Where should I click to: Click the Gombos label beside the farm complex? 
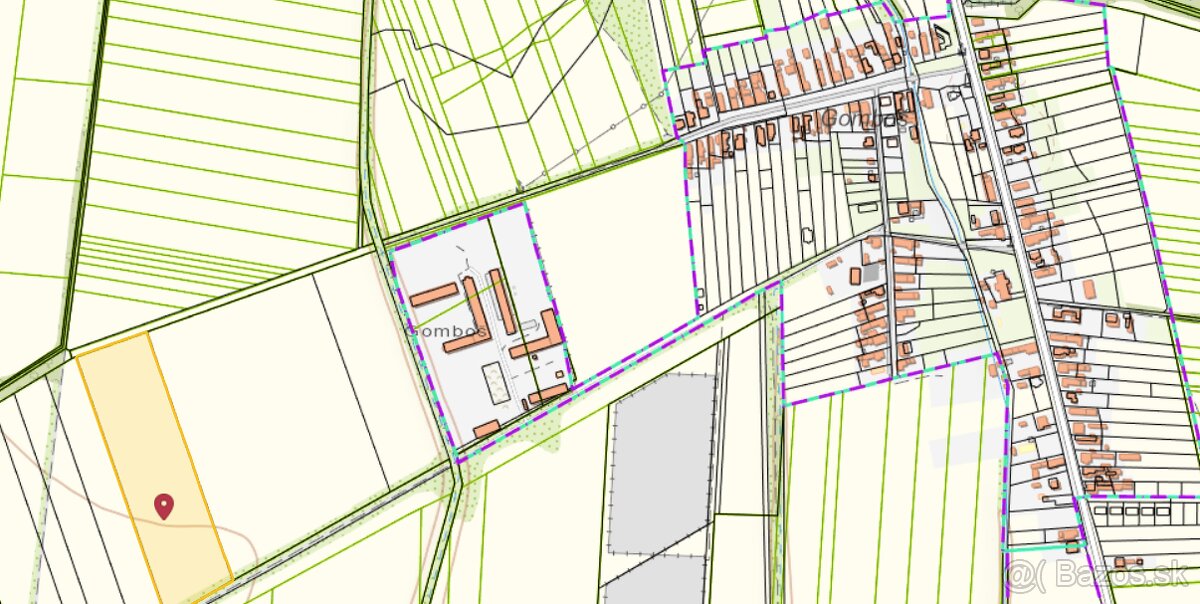pos(446,330)
